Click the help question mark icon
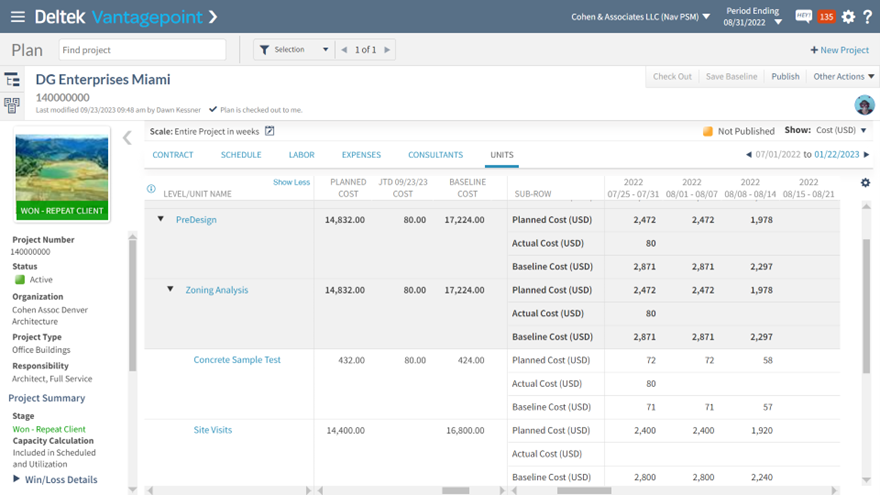Viewport: 880px width, 495px height. coord(867,17)
